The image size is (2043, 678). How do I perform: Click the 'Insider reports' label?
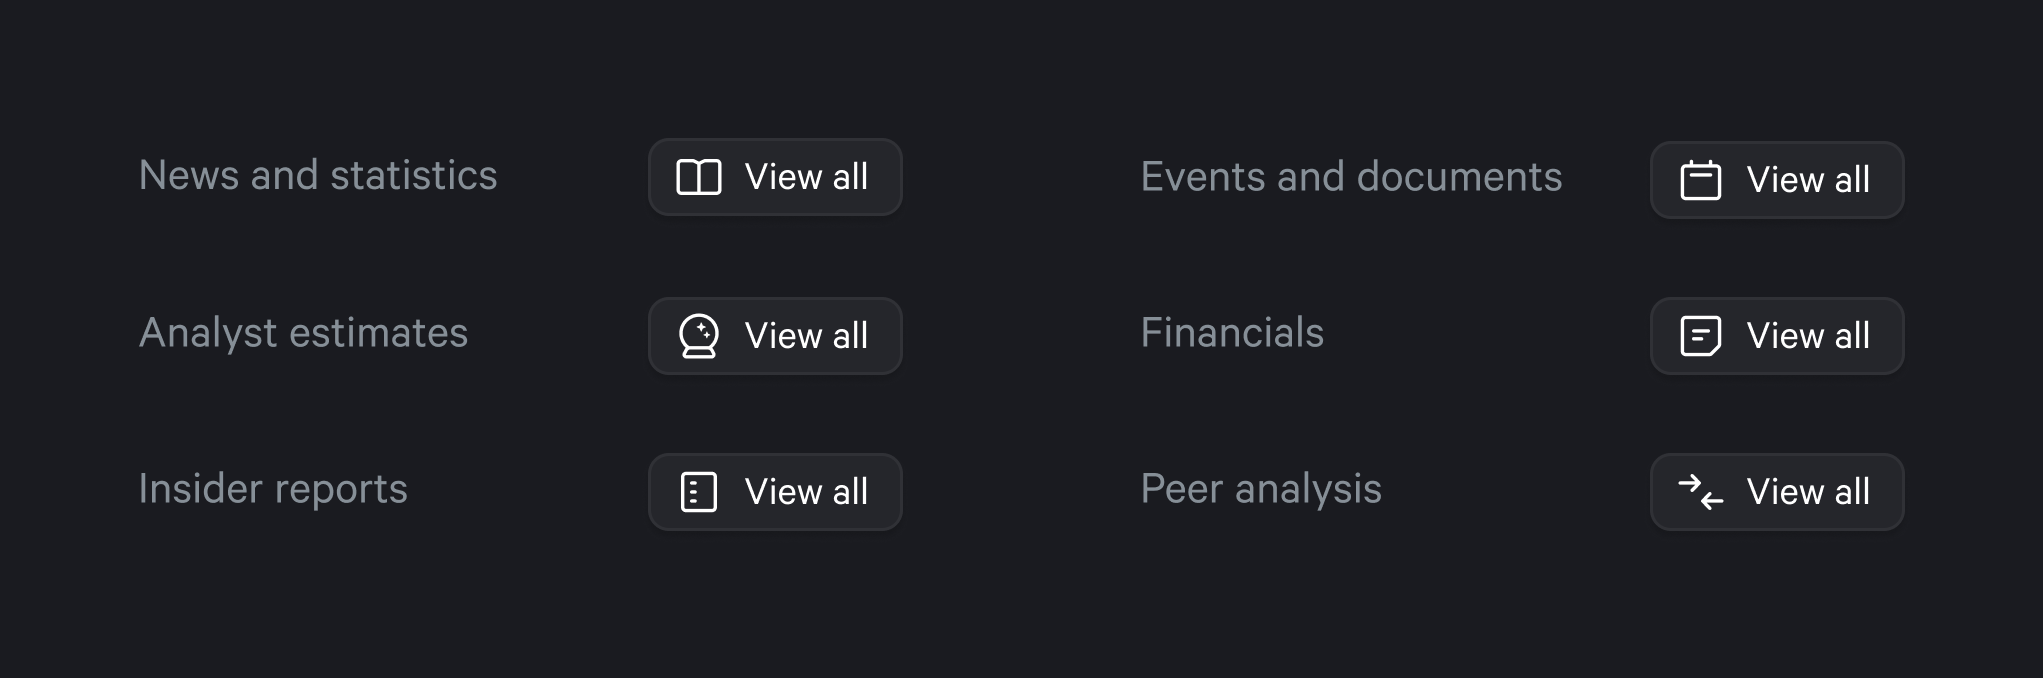point(273,489)
